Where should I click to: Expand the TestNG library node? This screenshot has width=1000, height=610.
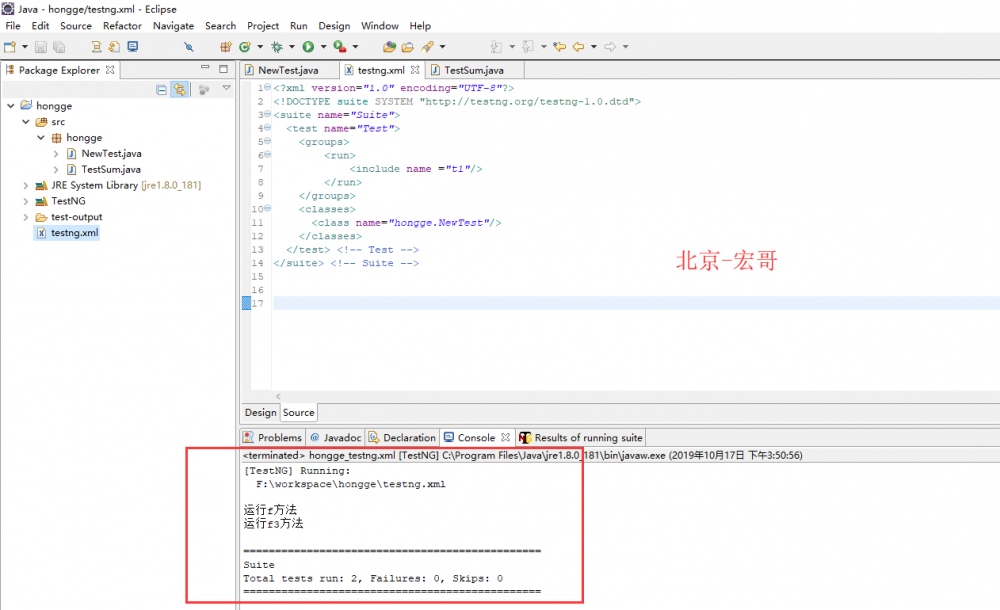[x=26, y=202]
